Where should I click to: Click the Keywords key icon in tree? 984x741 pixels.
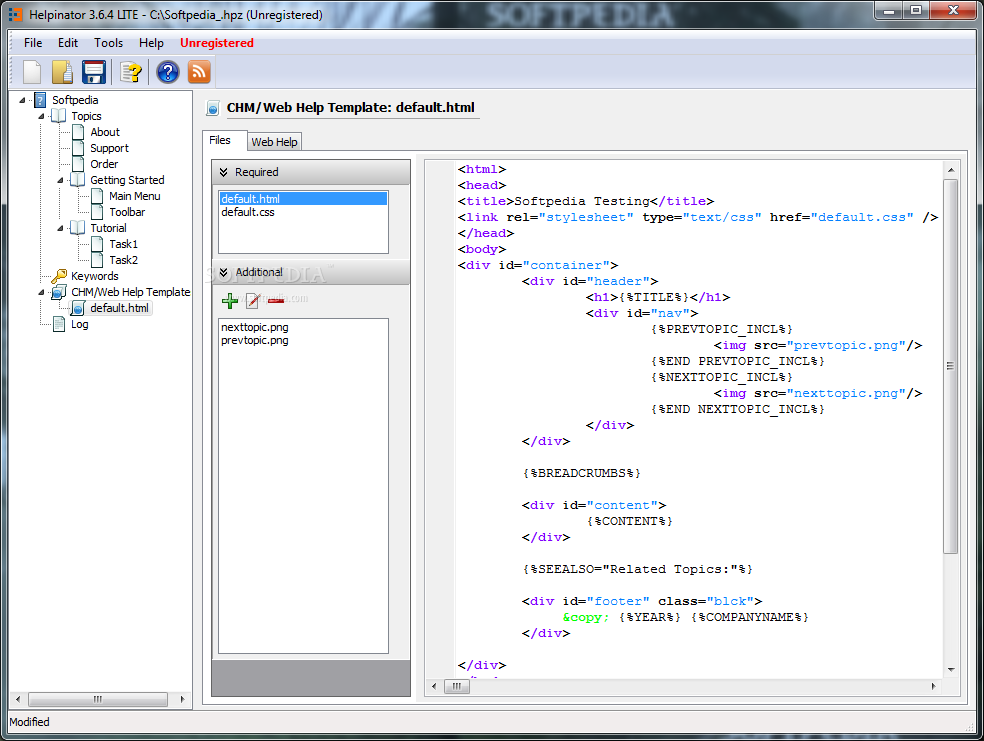[x=60, y=275]
